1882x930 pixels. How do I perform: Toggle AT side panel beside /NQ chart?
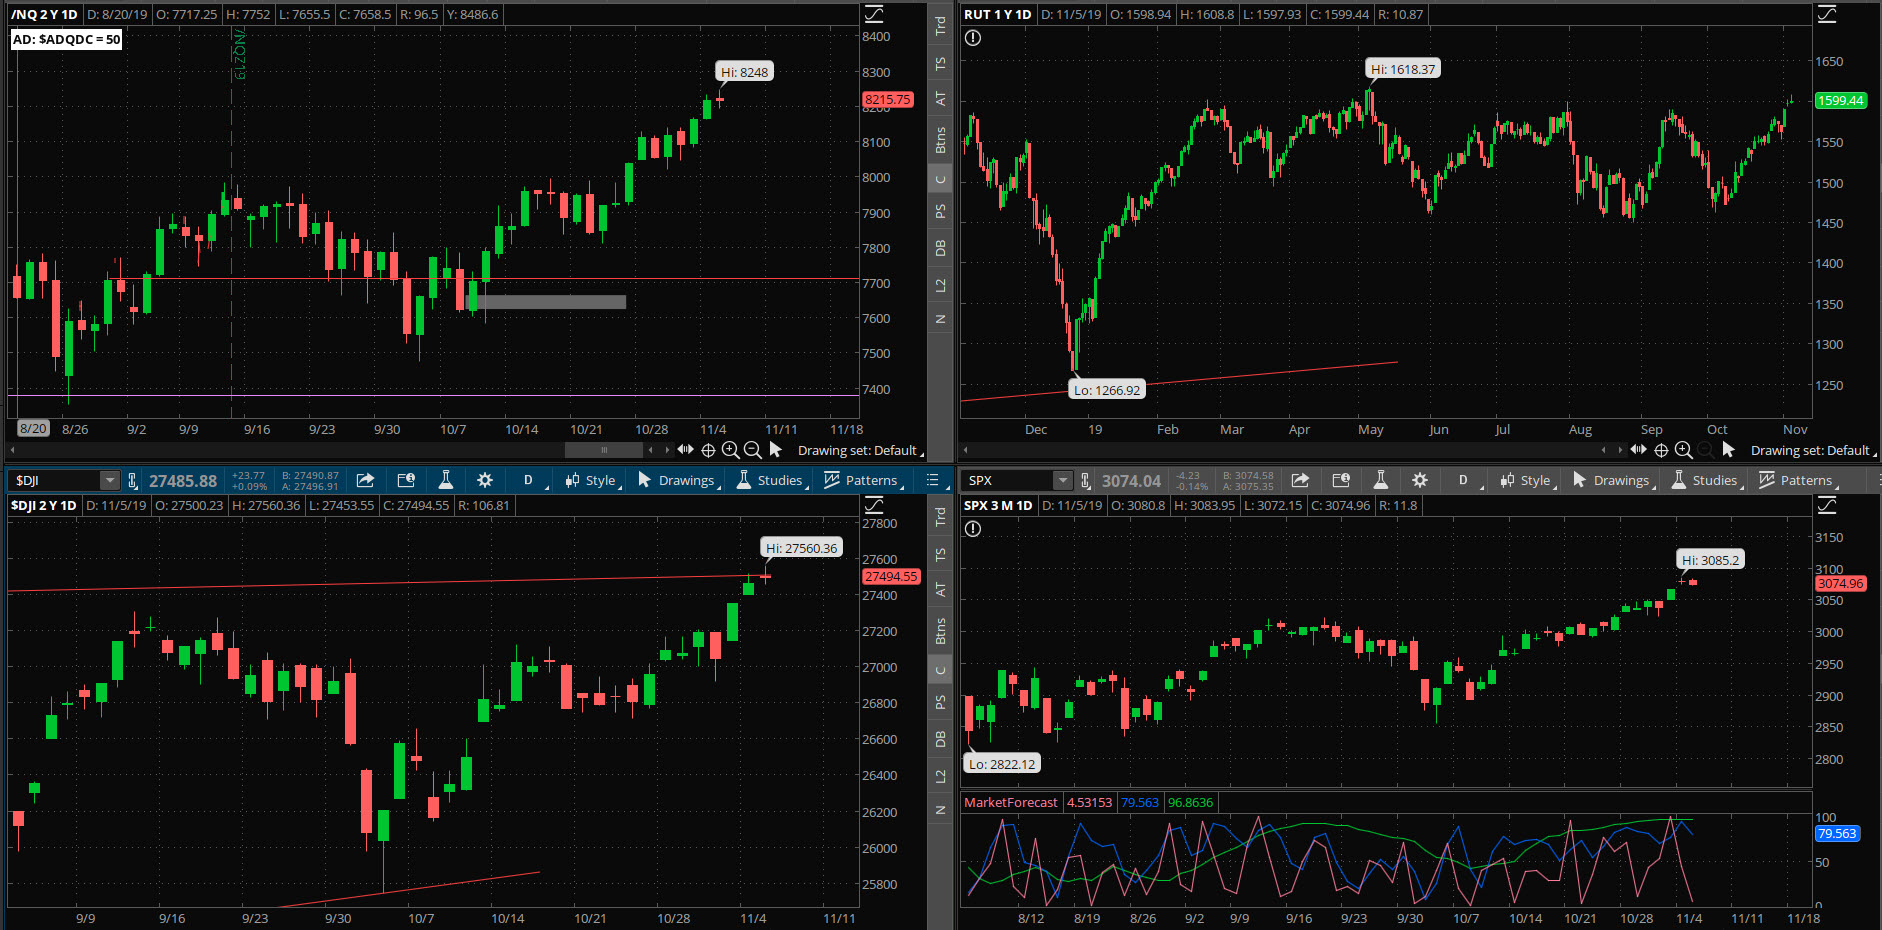click(x=940, y=99)
